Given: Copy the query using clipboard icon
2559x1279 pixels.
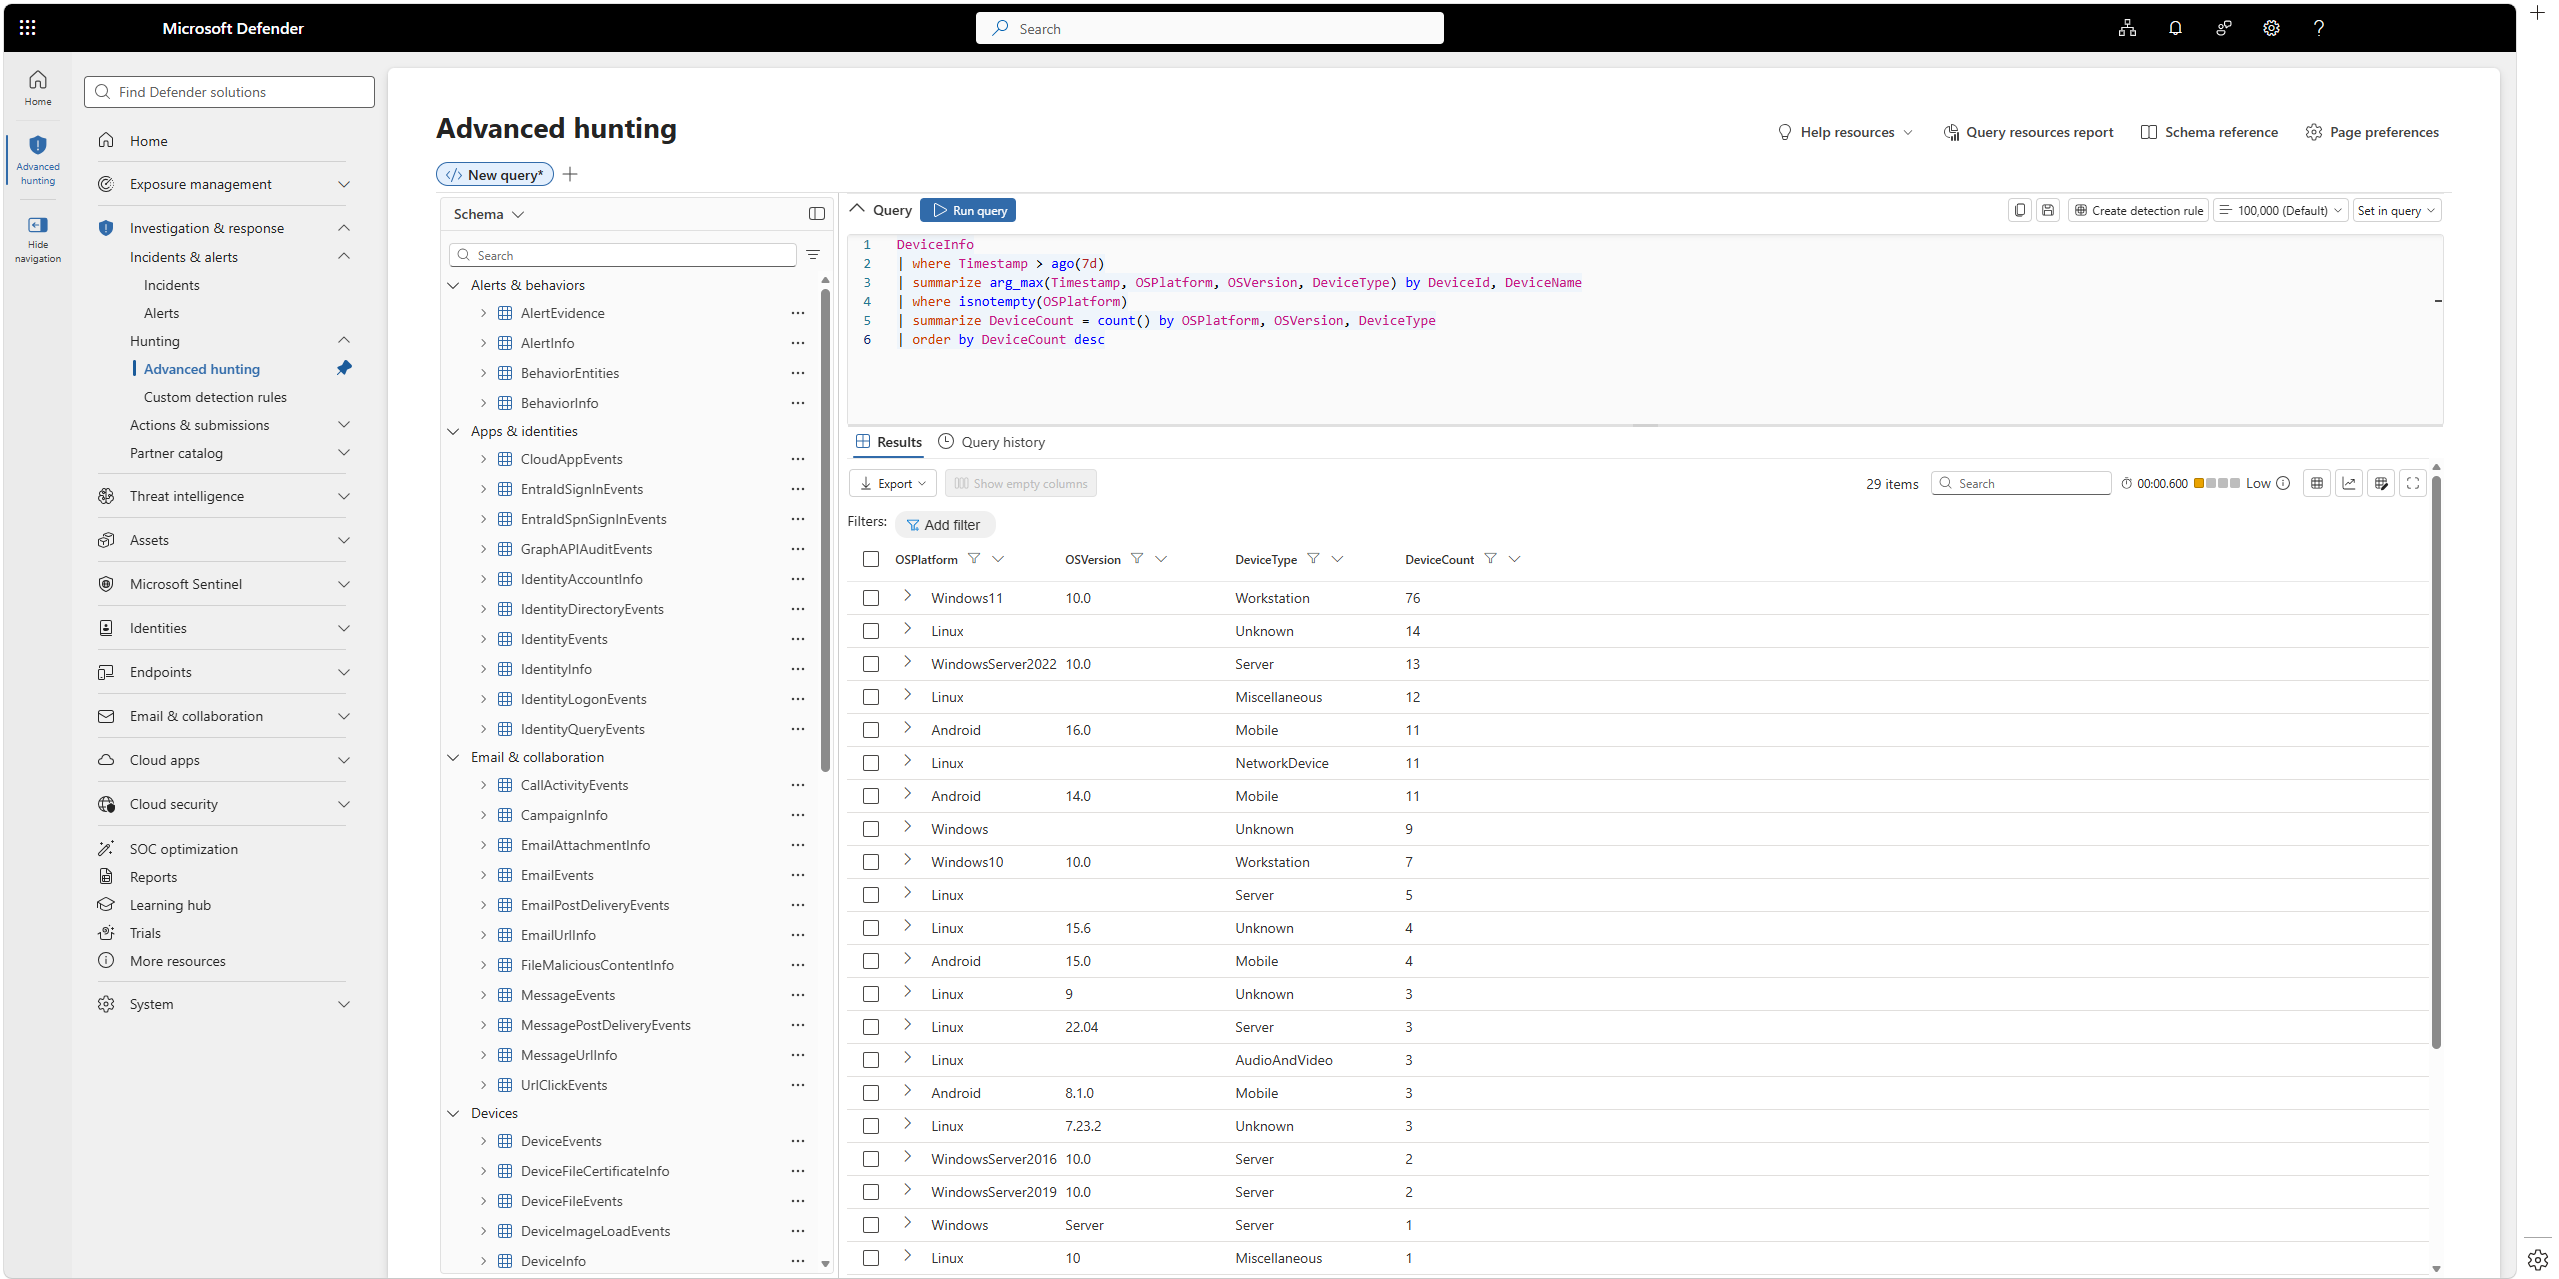Looking at the screenshot, I should click(x=2020, y=210).
